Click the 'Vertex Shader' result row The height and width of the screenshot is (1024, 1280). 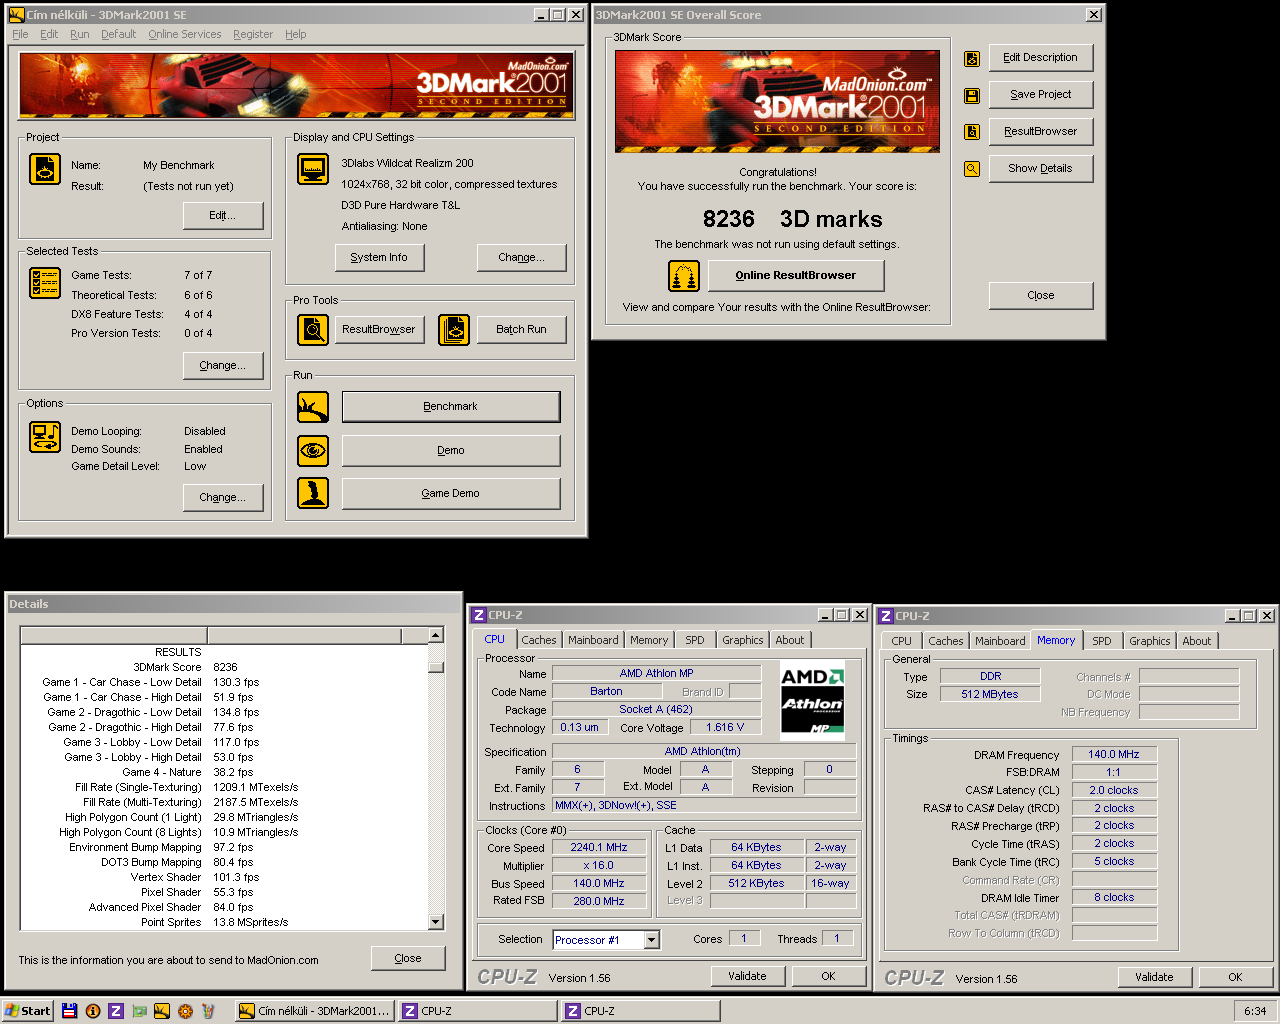pos(225,877)
